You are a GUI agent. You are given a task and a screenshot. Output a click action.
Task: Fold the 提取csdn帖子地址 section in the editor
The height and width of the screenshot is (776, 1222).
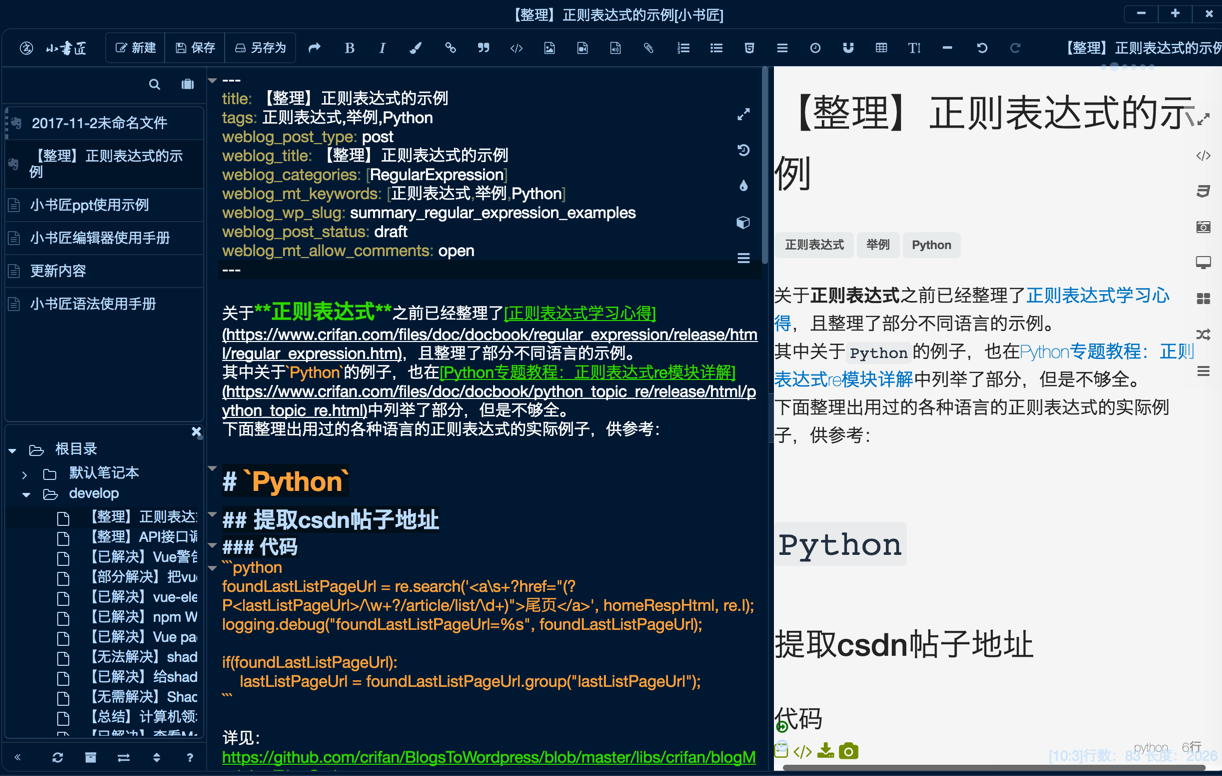tap(212, 514)
